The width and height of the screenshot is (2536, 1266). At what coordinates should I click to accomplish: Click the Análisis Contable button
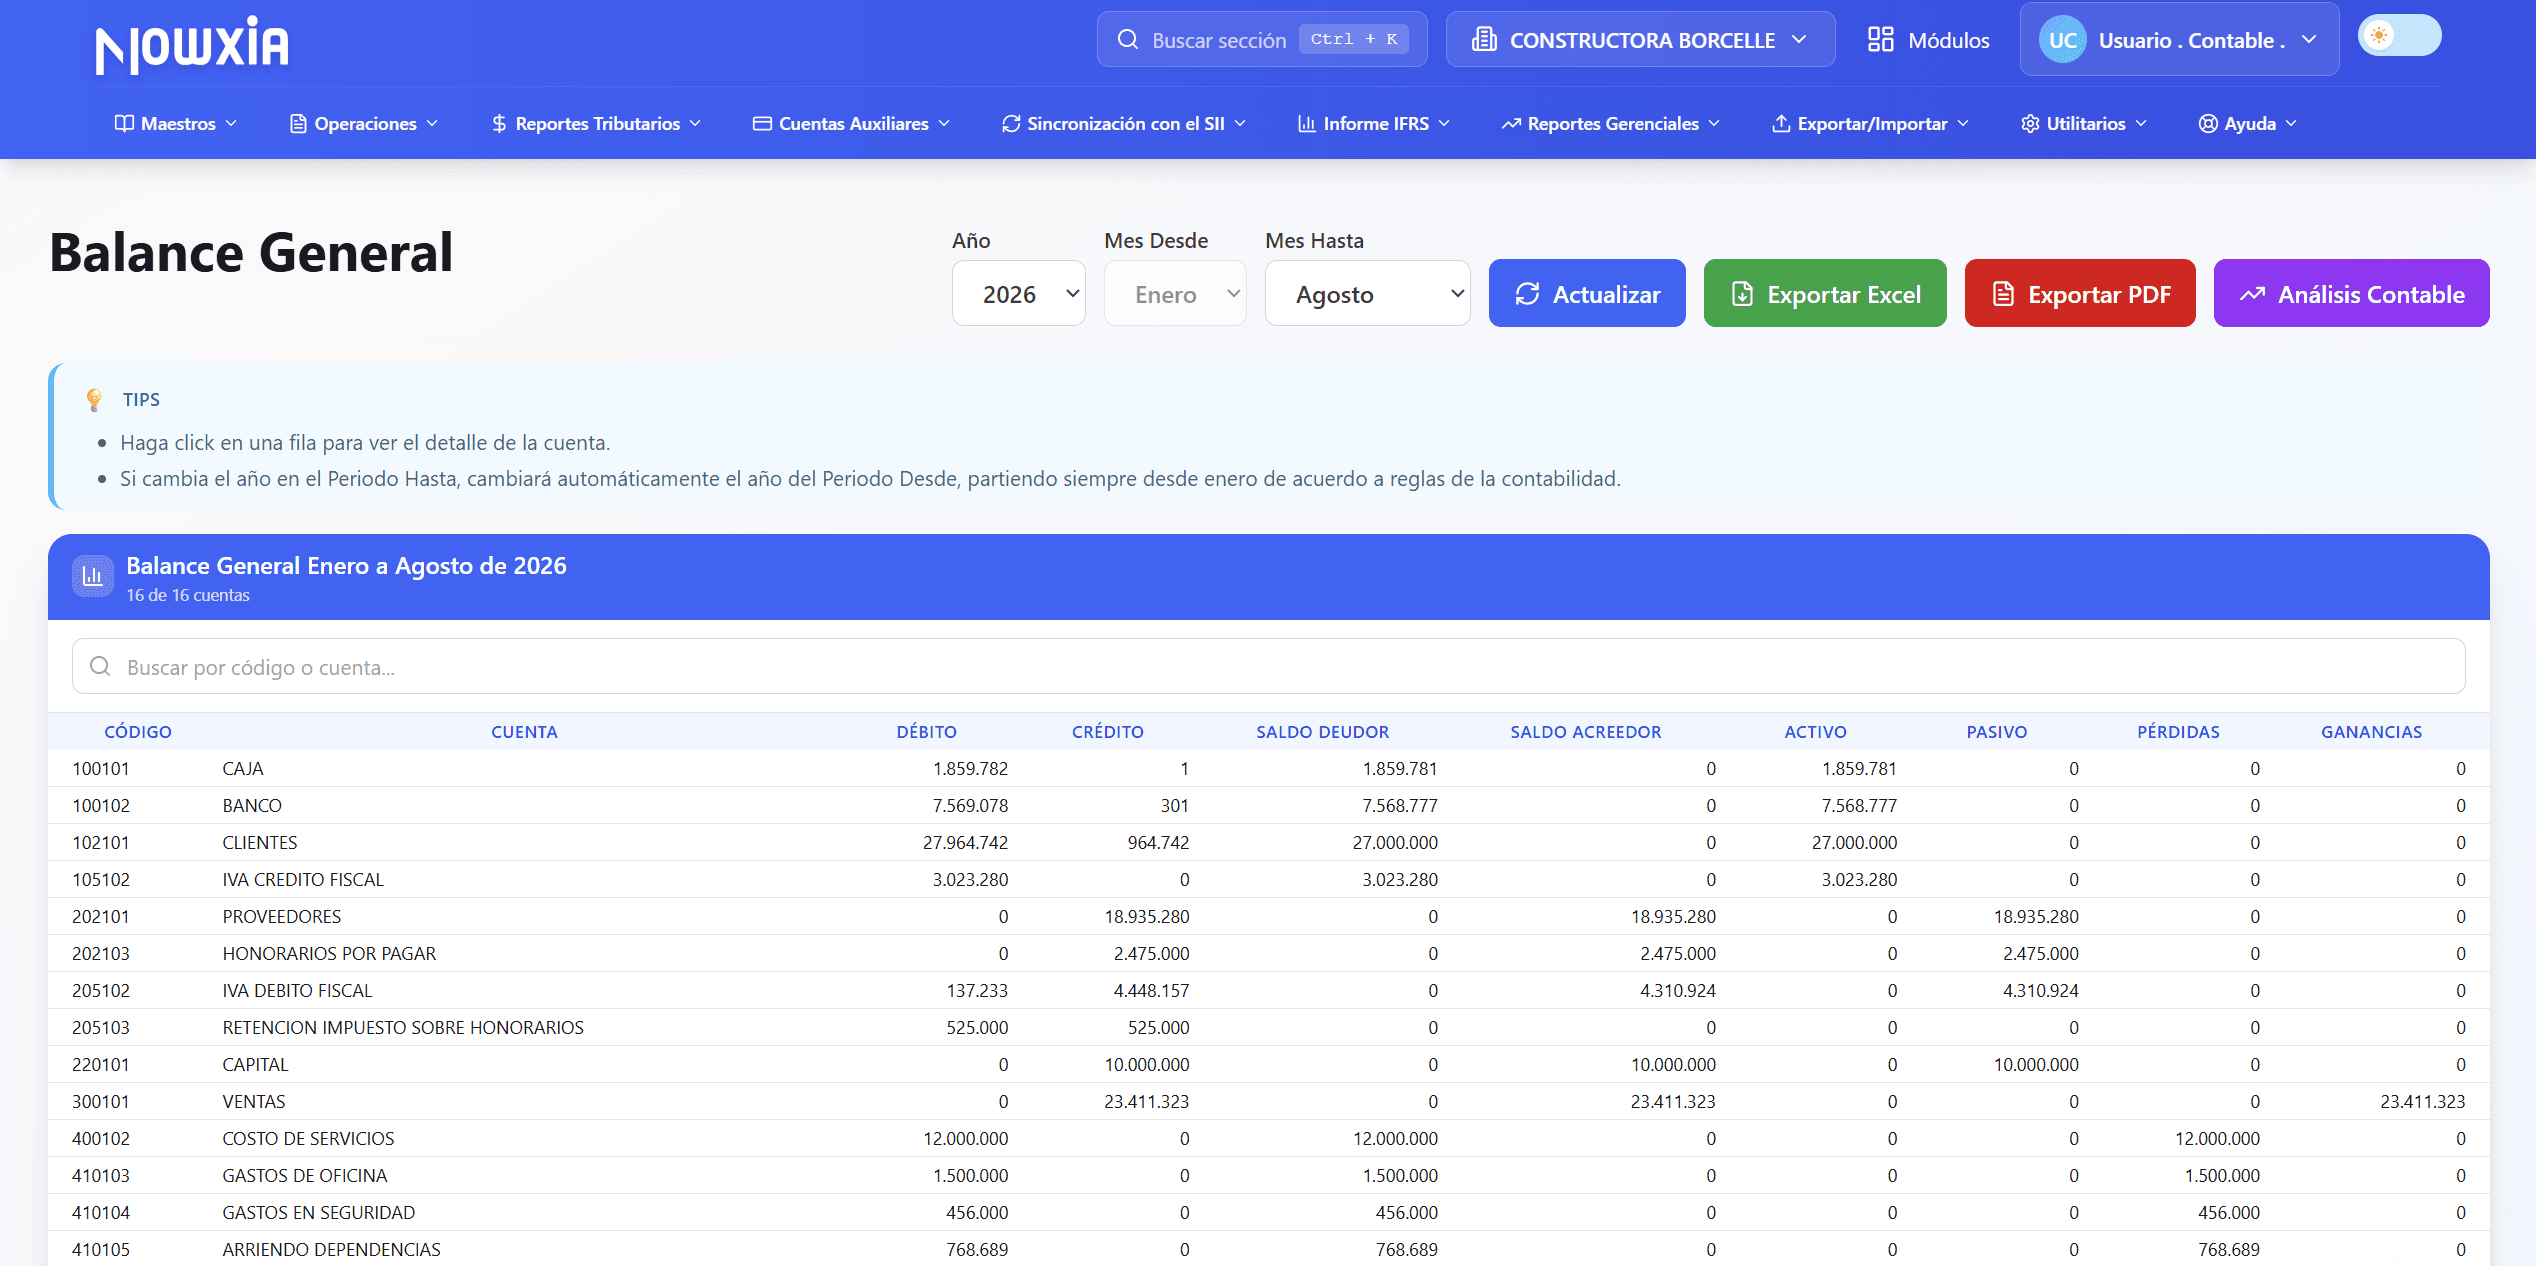(2352, 293)
